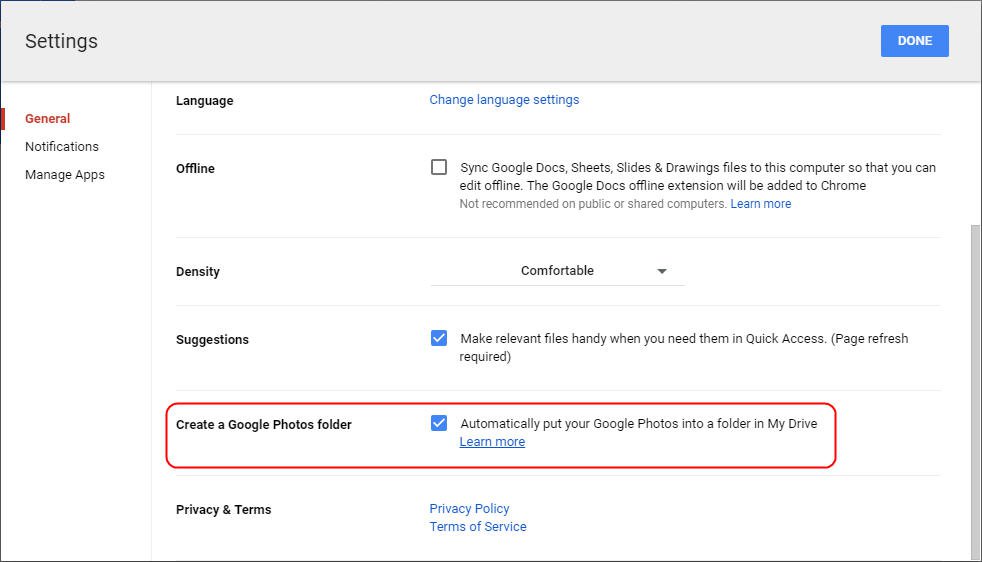
Task: Uncheck the Suggestions Quick Access checkbox
Action: [439, 338]
